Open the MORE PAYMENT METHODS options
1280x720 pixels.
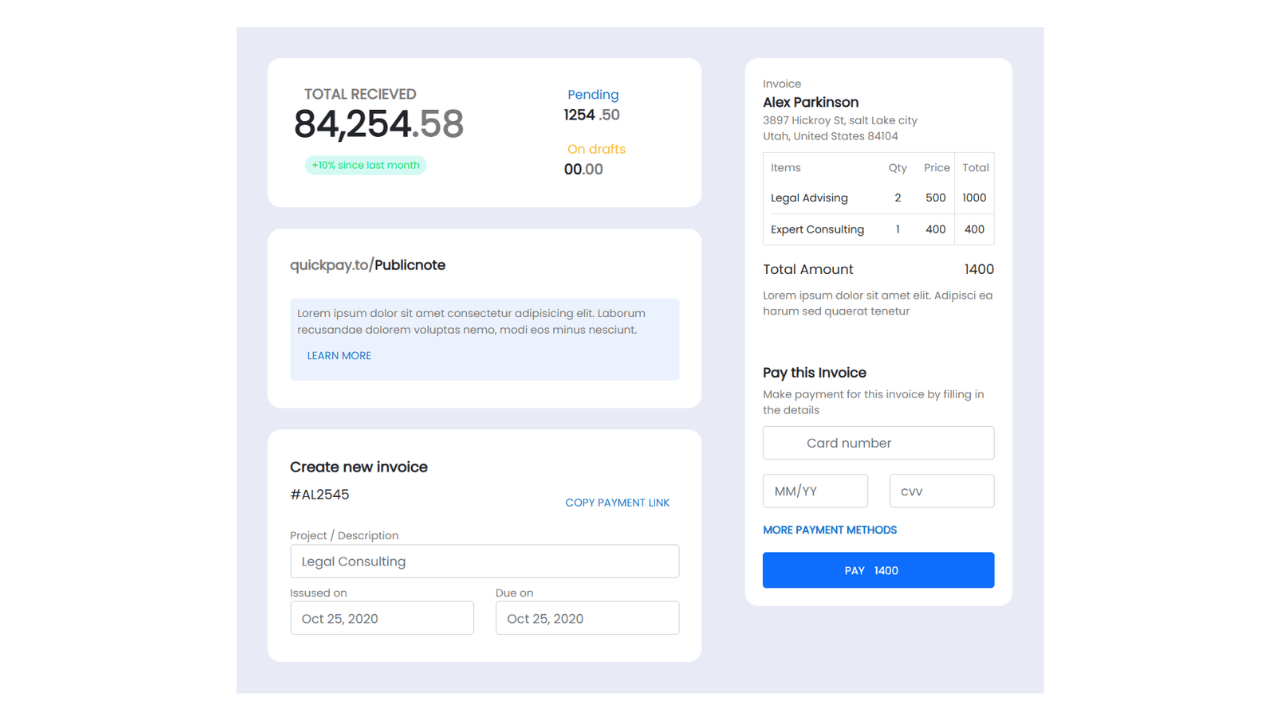coord(829,529)
